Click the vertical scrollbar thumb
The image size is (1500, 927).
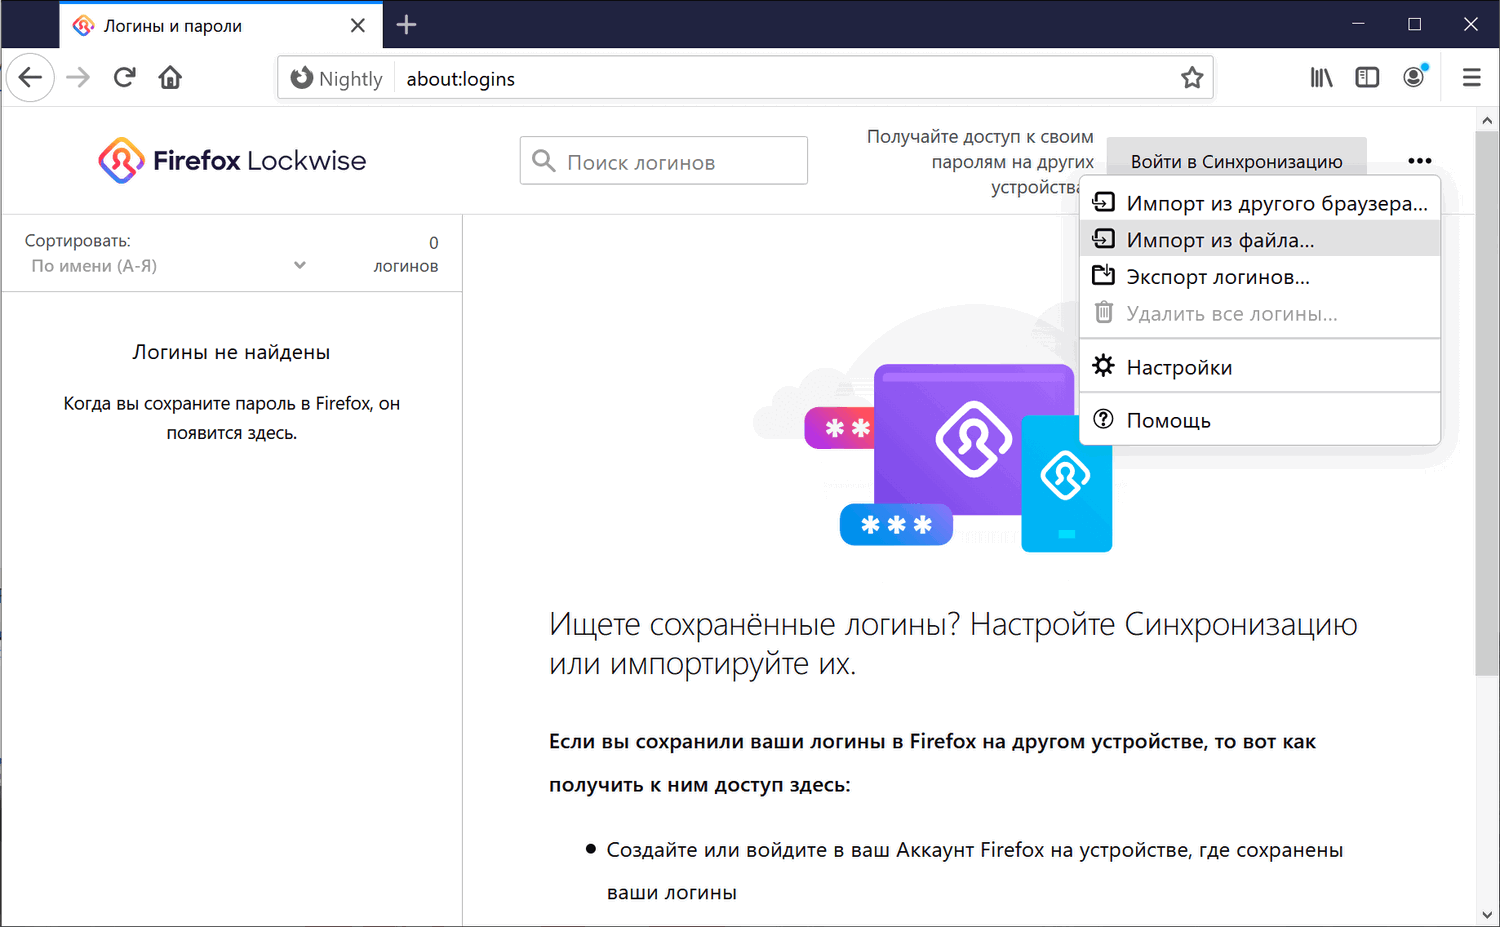(1487, 403)
